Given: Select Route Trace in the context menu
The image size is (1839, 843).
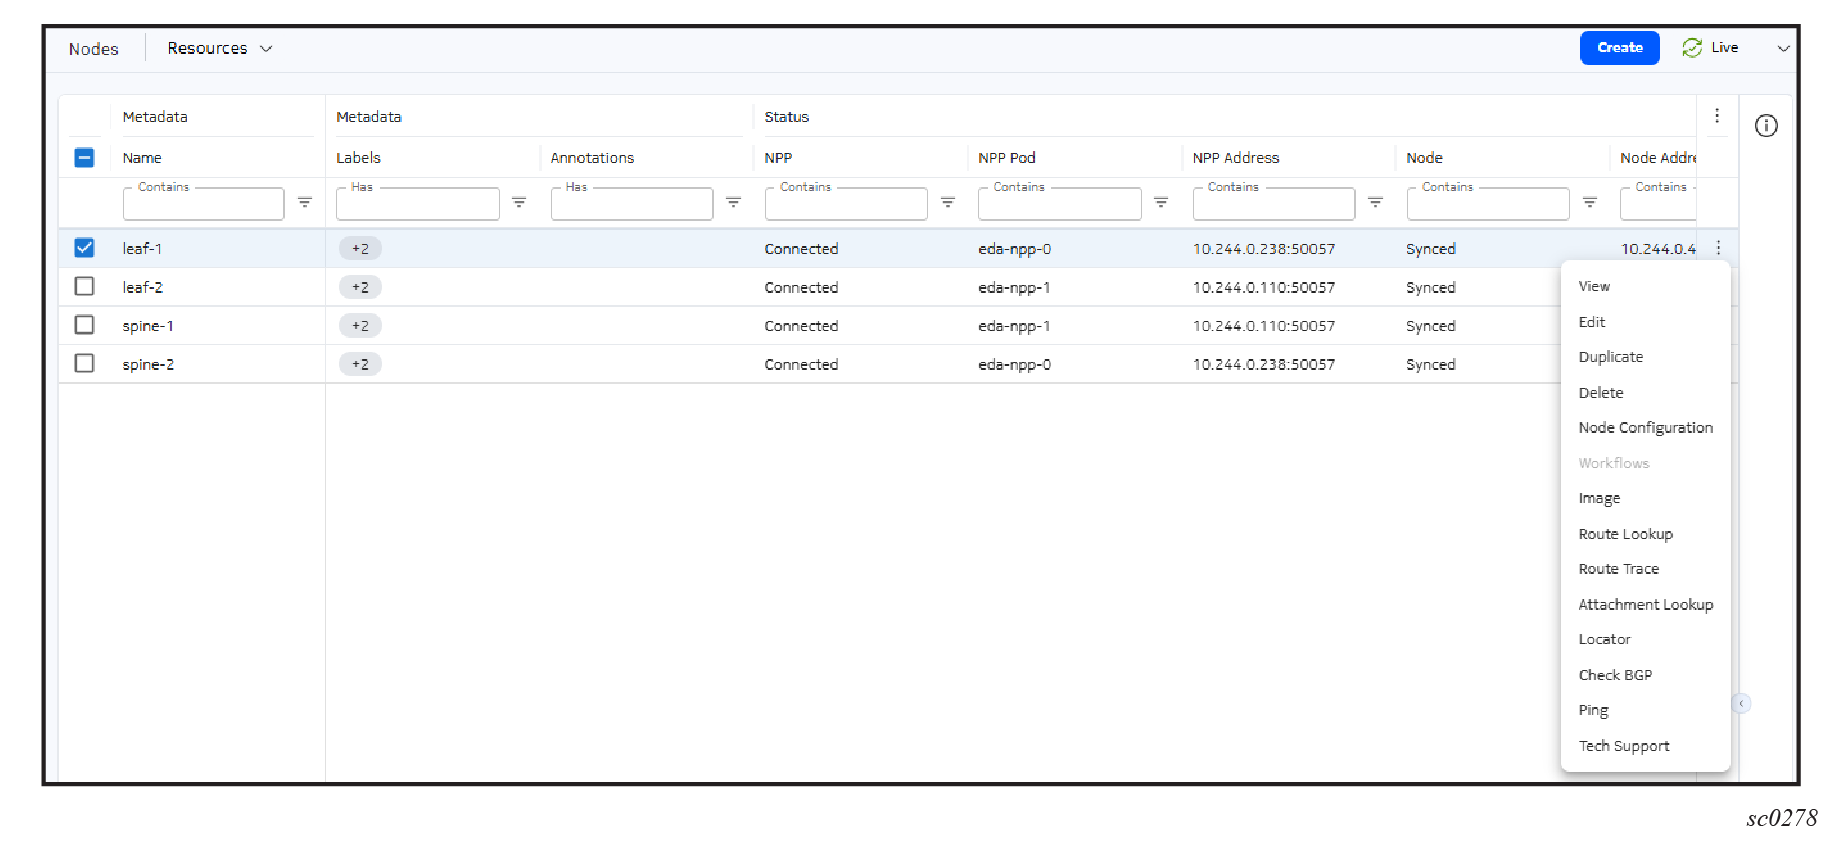Looking at the screenshot, I should click(1618, 569).
